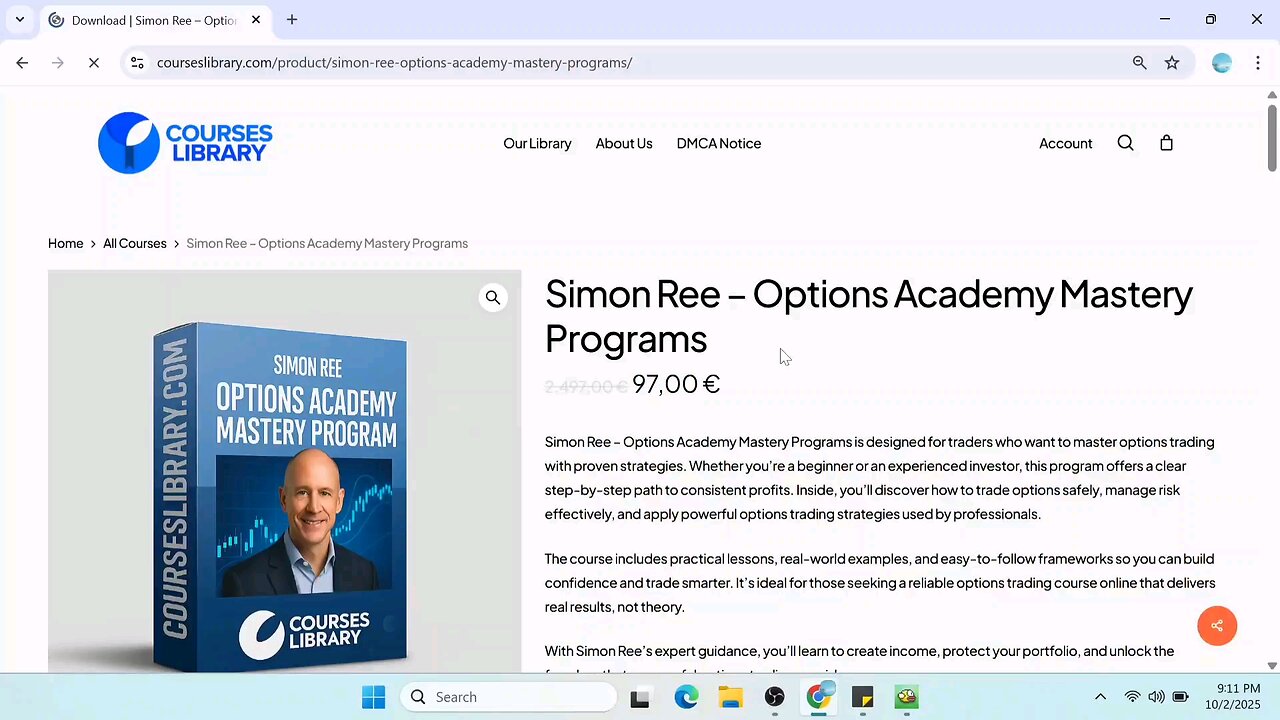View site information icon in address bar
Image resolution: width=1280 pixels, height=720 pixels.
(x=138, y=62)
